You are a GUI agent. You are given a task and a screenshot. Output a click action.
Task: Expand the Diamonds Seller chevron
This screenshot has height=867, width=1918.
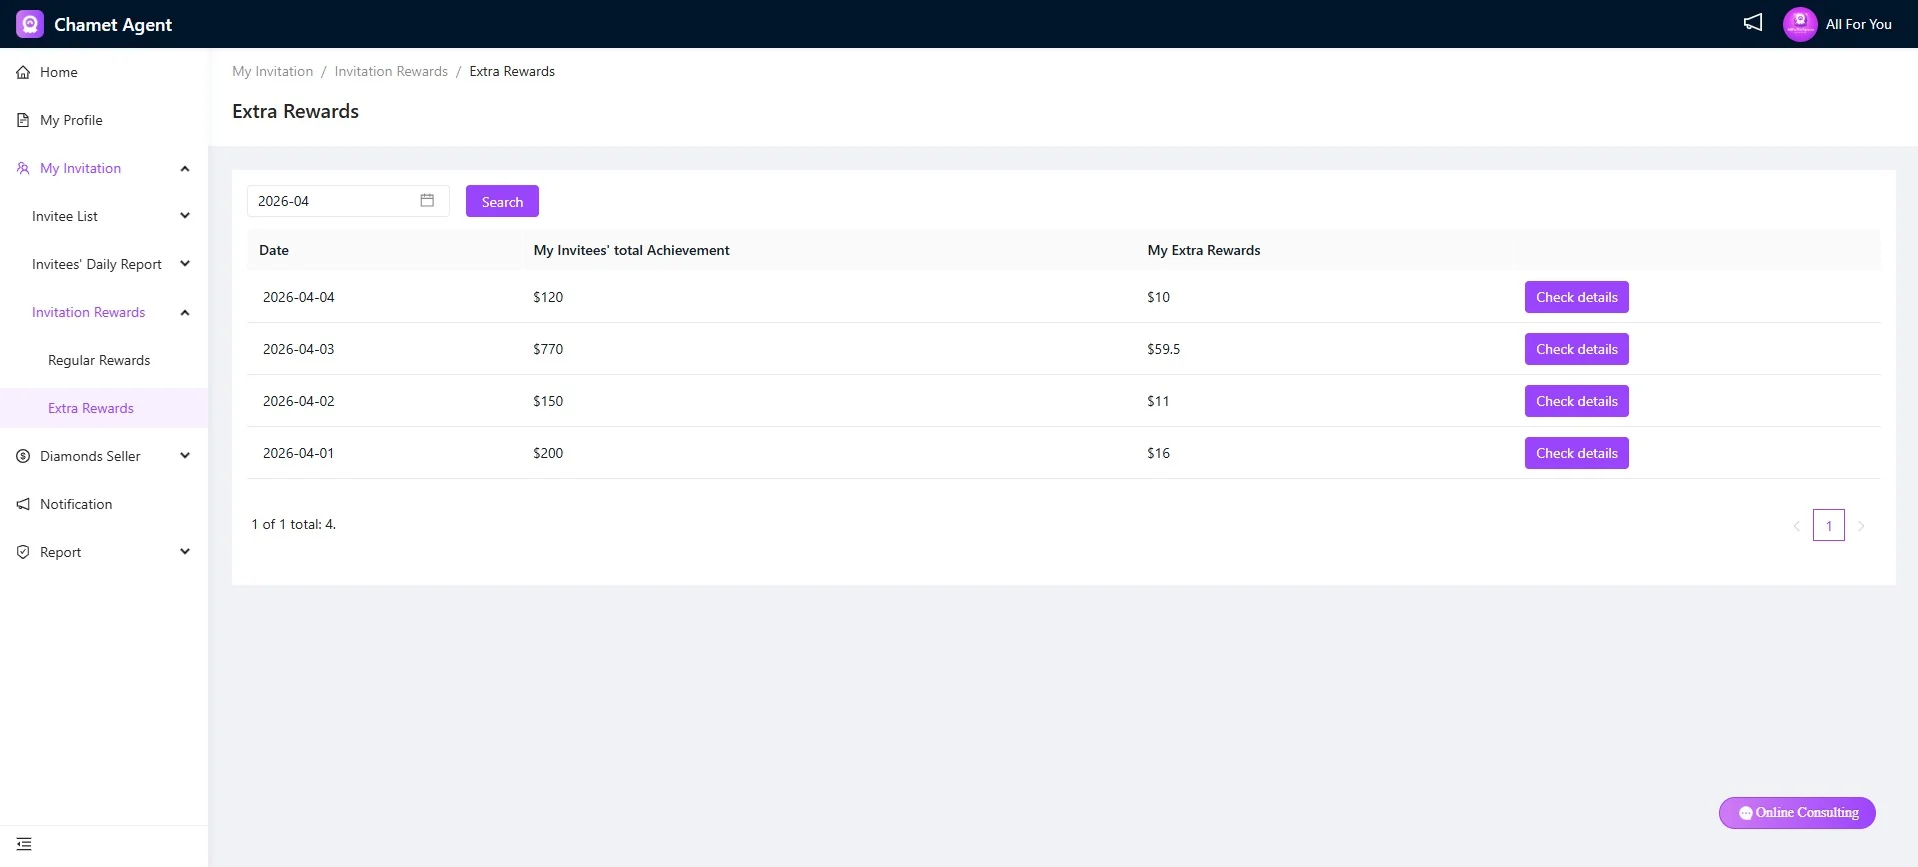[x=185, y=456]
